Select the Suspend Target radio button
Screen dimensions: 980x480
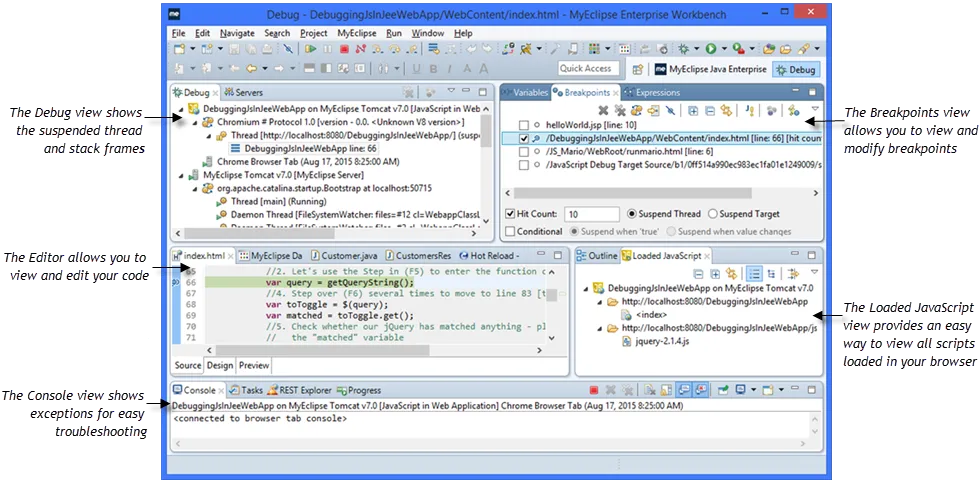pyautogui.click(x=712, y=214)
